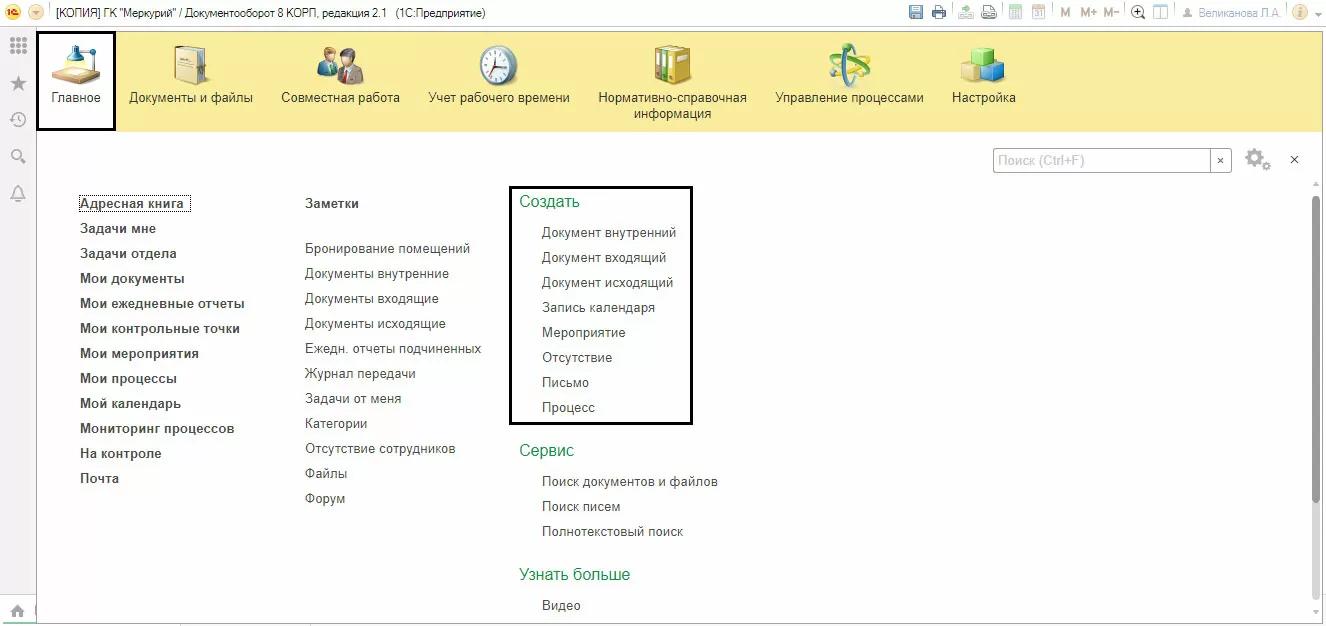This screenshot has width=1326, height=626.
Task: Open Задачи мне
Action: point(118,229)
